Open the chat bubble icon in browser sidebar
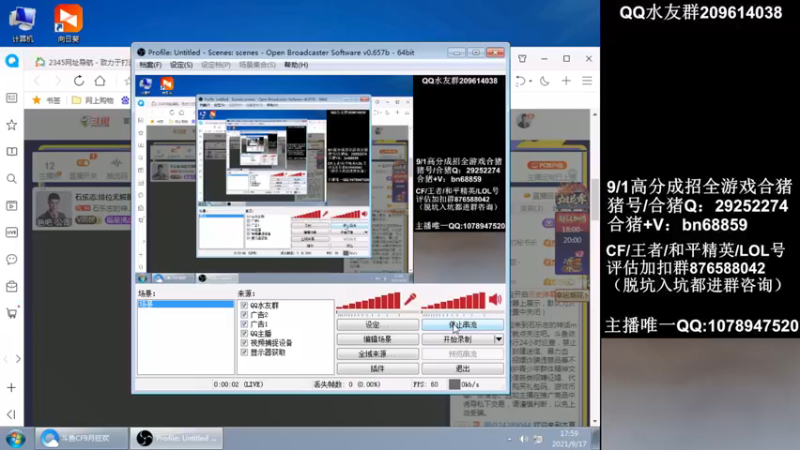This screenshot has height=450, width=800. click(x=11, y=259)
